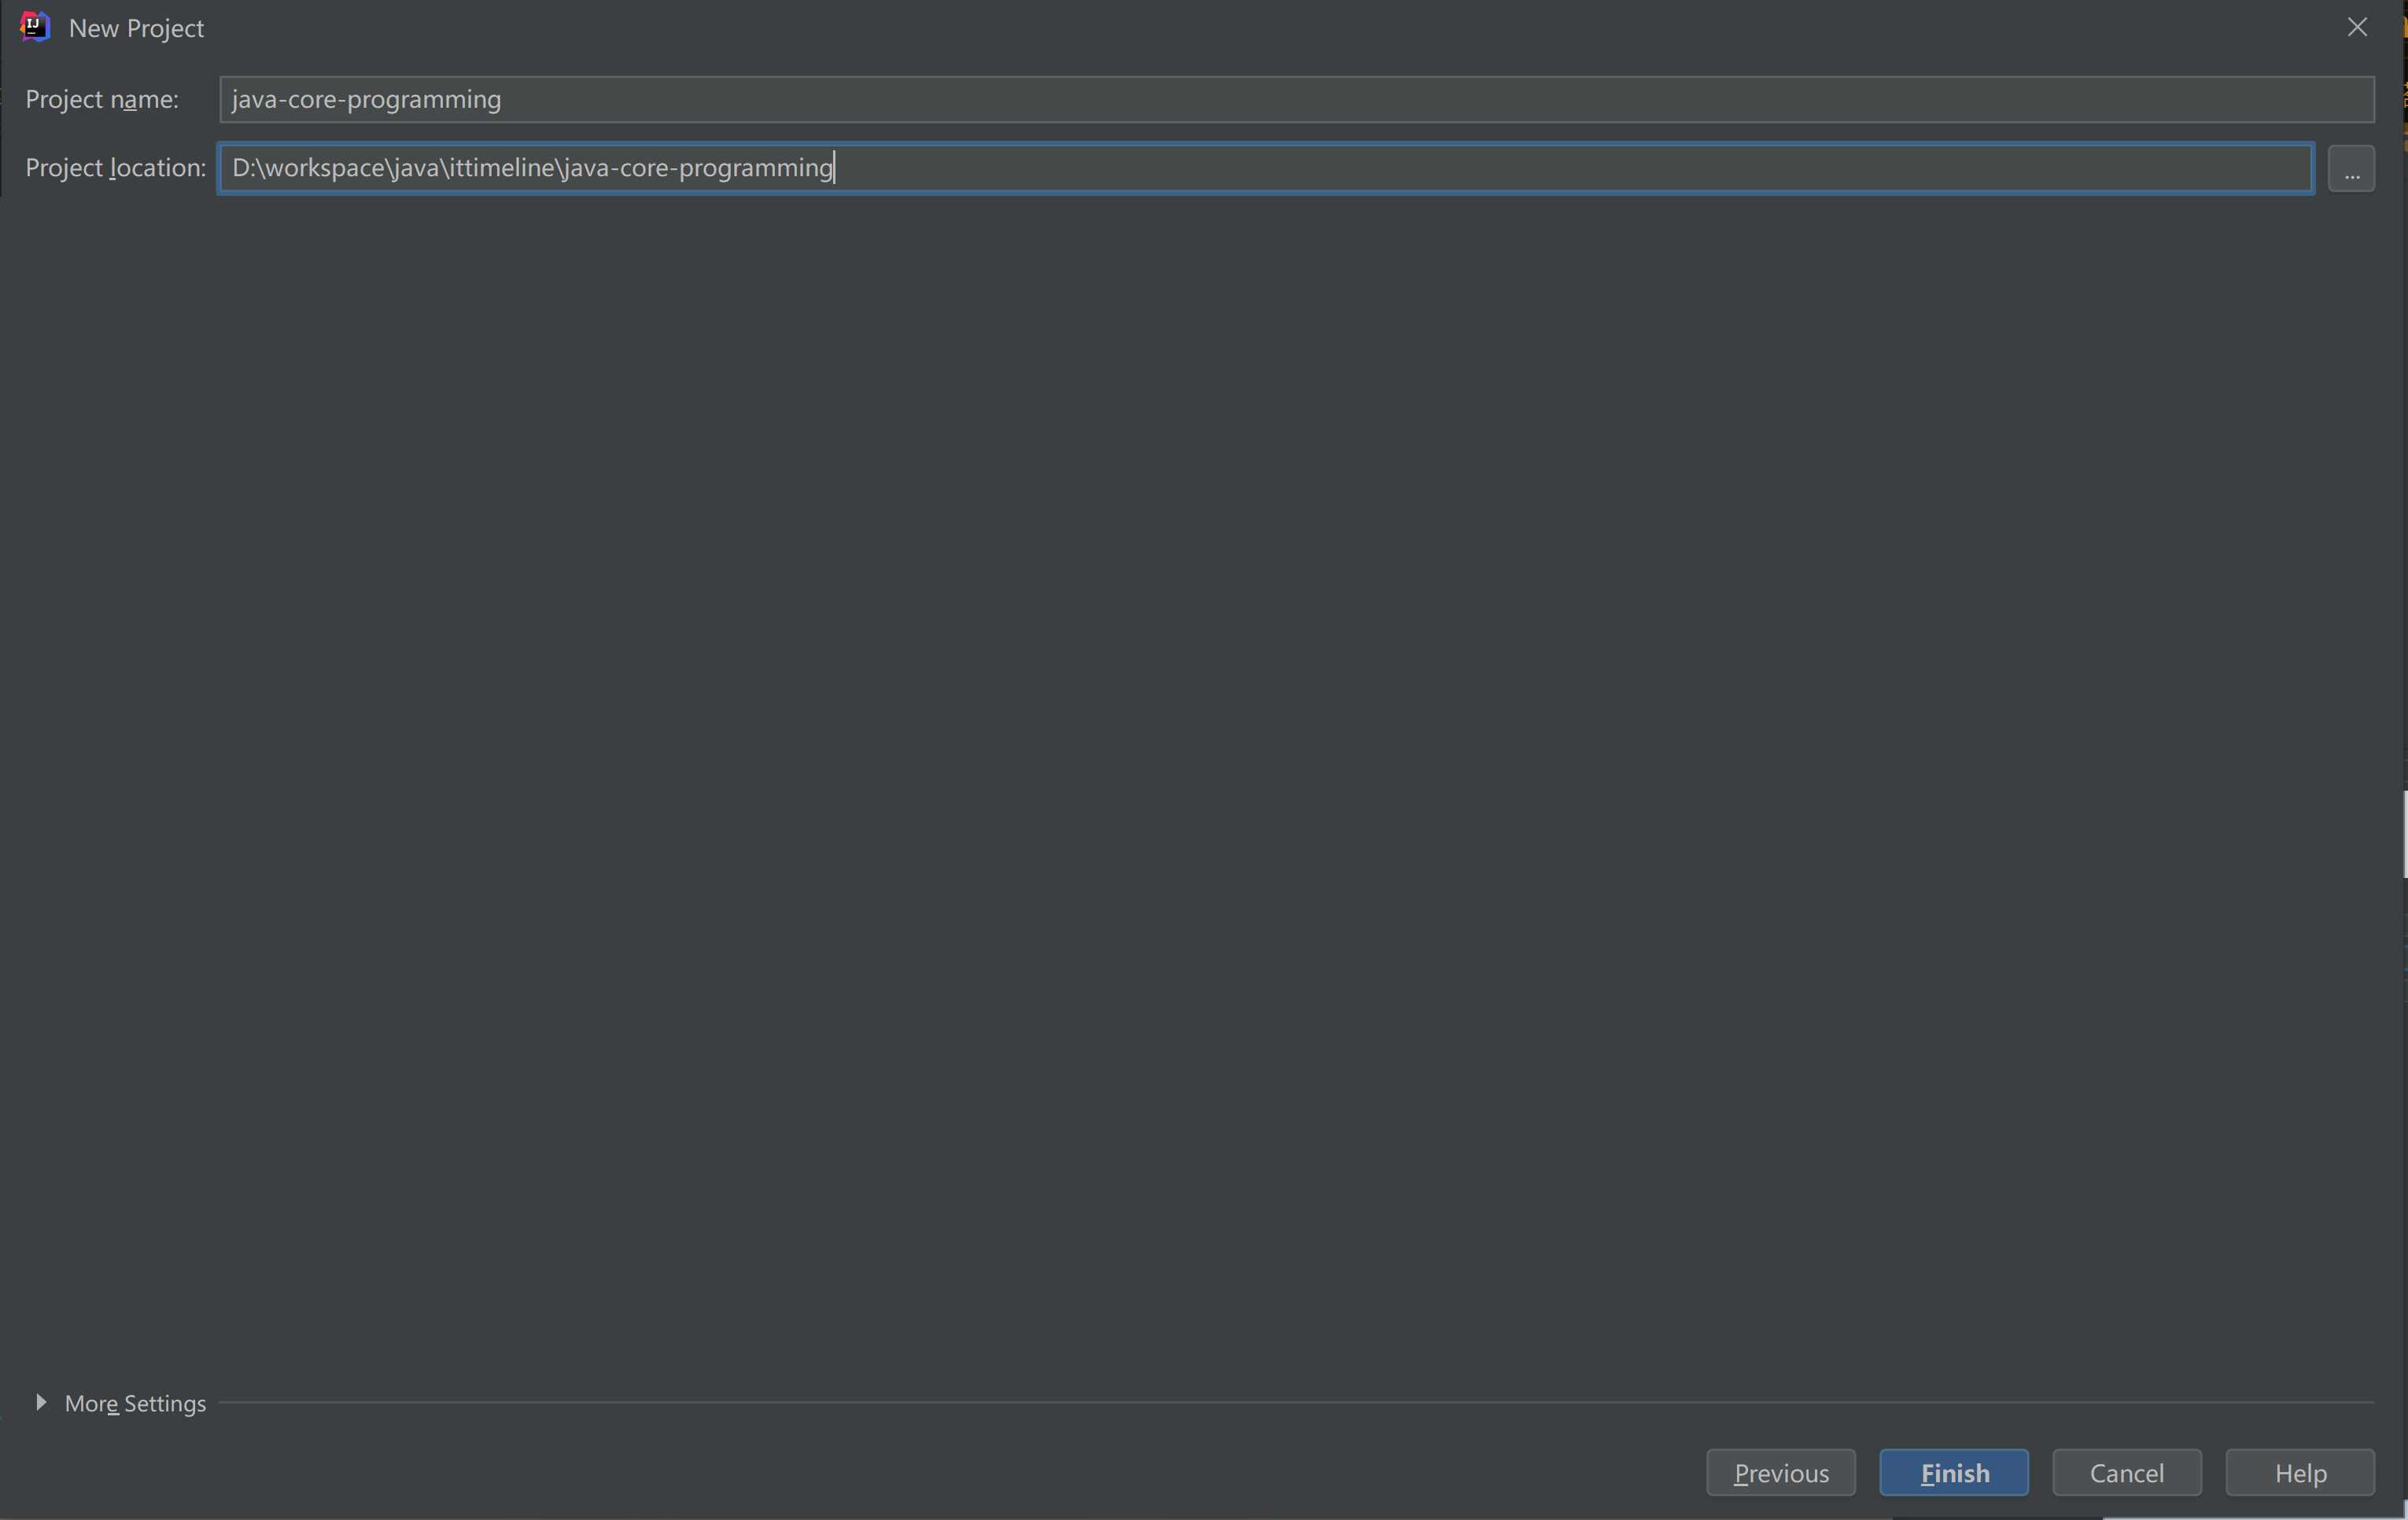Click the Project name label
The height and width of the screenshot is (1520, 2408).
click(102, 99)
